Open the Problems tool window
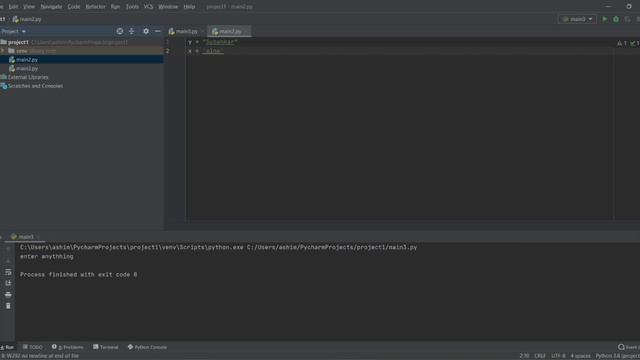640x360 pixels. [67, 347]
